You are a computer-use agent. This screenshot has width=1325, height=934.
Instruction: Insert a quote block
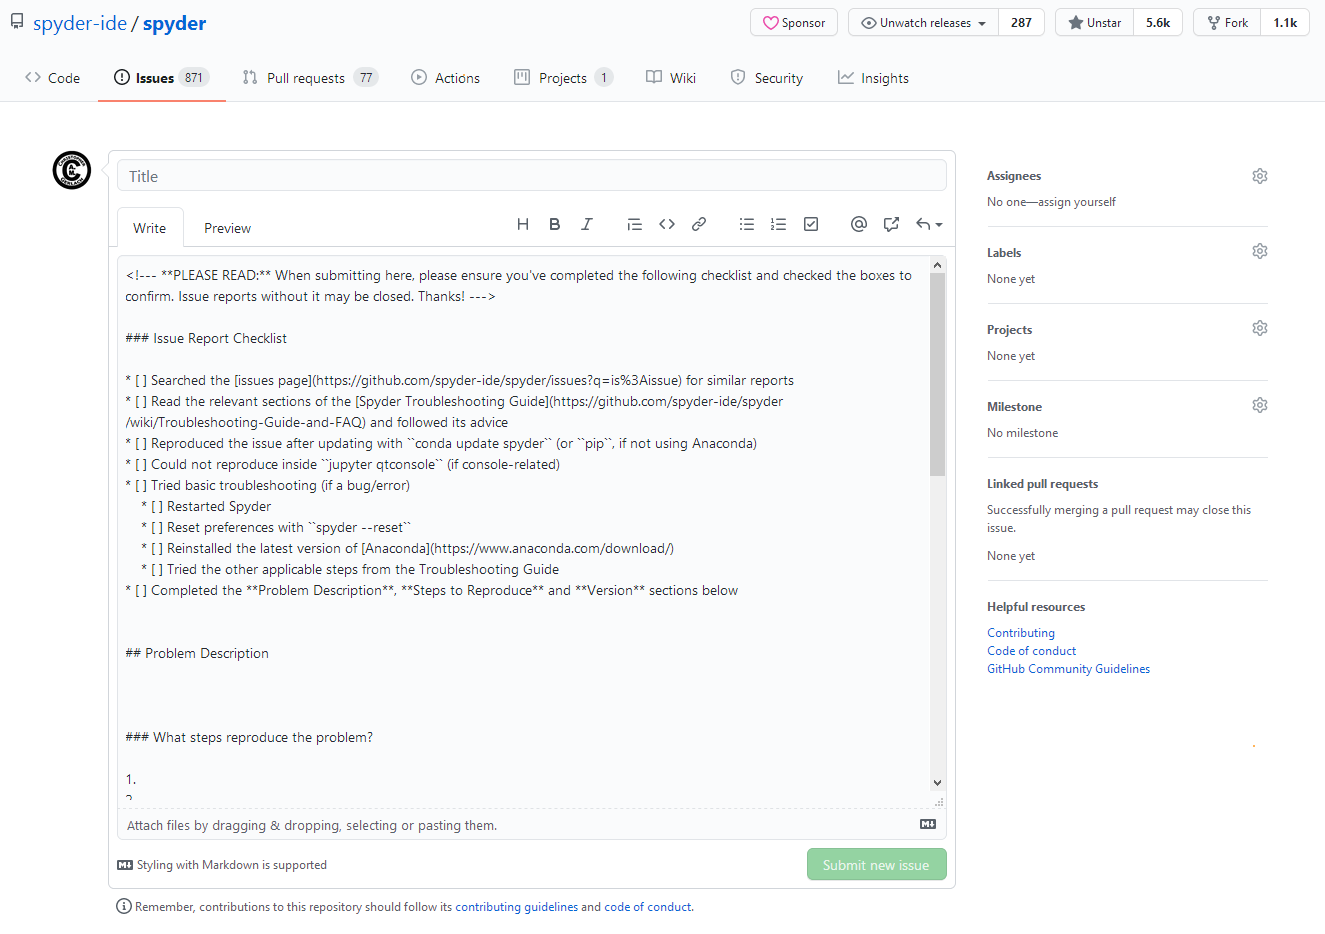pyautogui.click(x=635, y=224)
